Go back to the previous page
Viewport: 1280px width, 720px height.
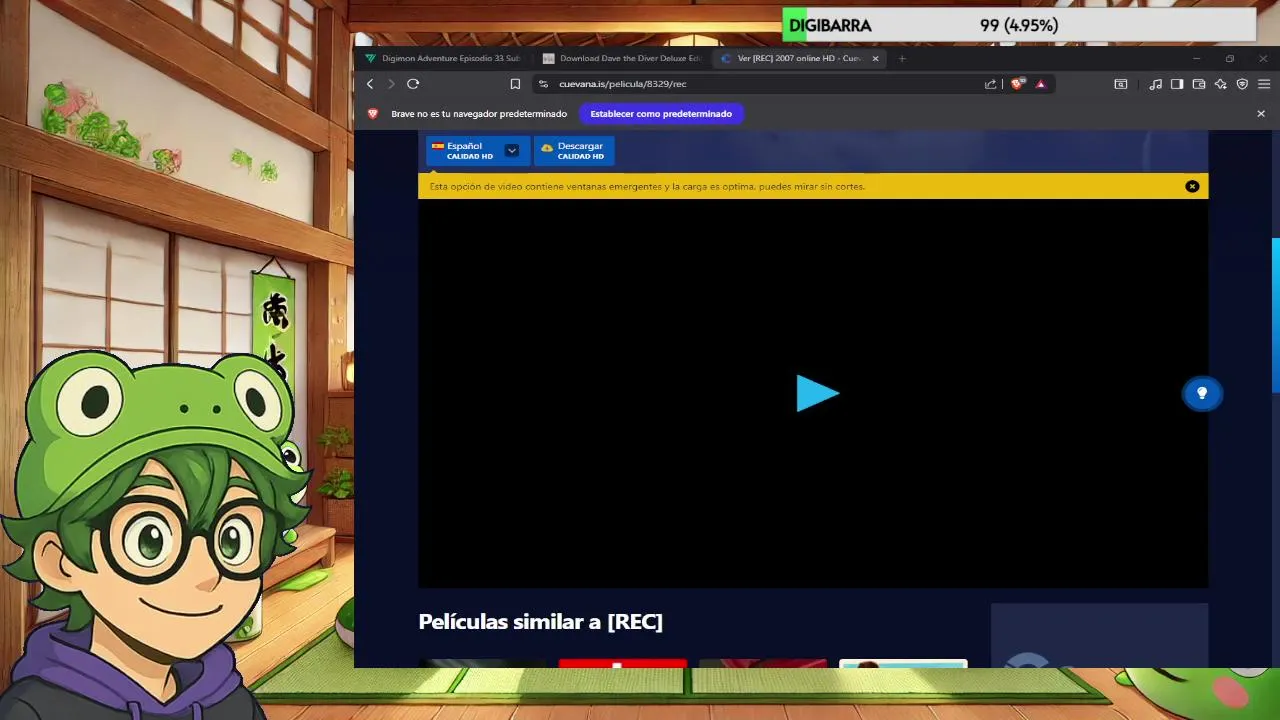pyautogui.click(x=370, y=84)
